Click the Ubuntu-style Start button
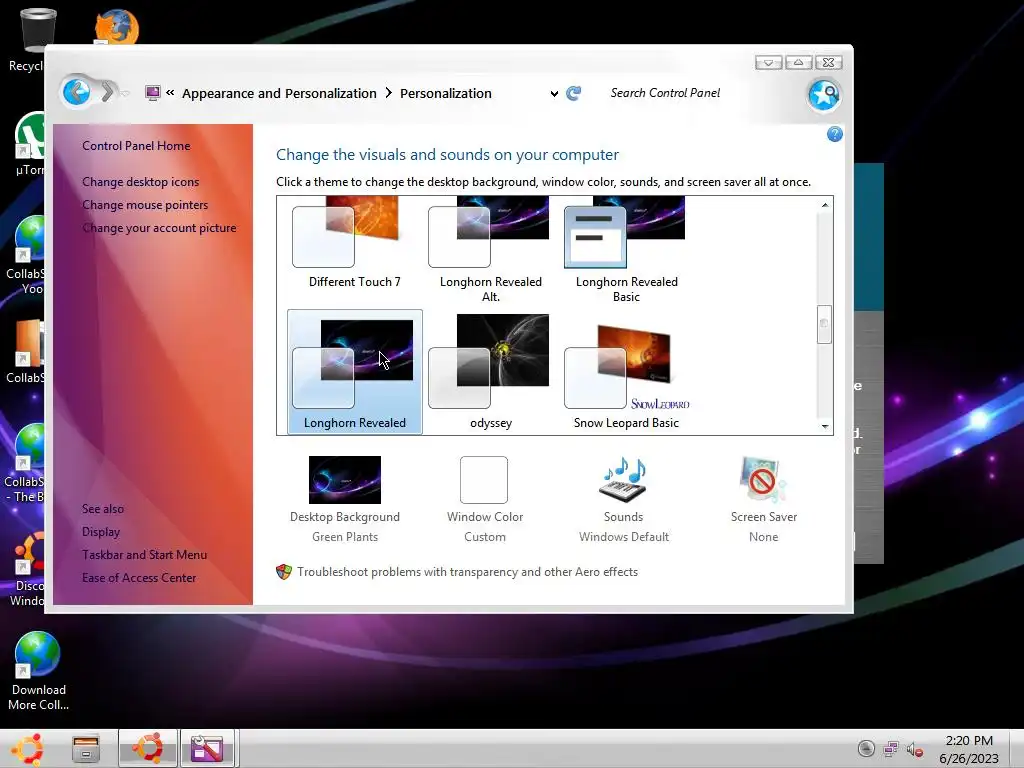Image resolution: width=1024 pixels, height=768 pixels. 27,749
